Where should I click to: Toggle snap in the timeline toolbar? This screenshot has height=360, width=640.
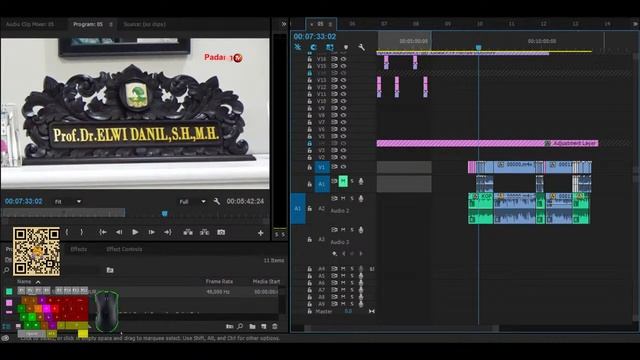tap(313, 47)
